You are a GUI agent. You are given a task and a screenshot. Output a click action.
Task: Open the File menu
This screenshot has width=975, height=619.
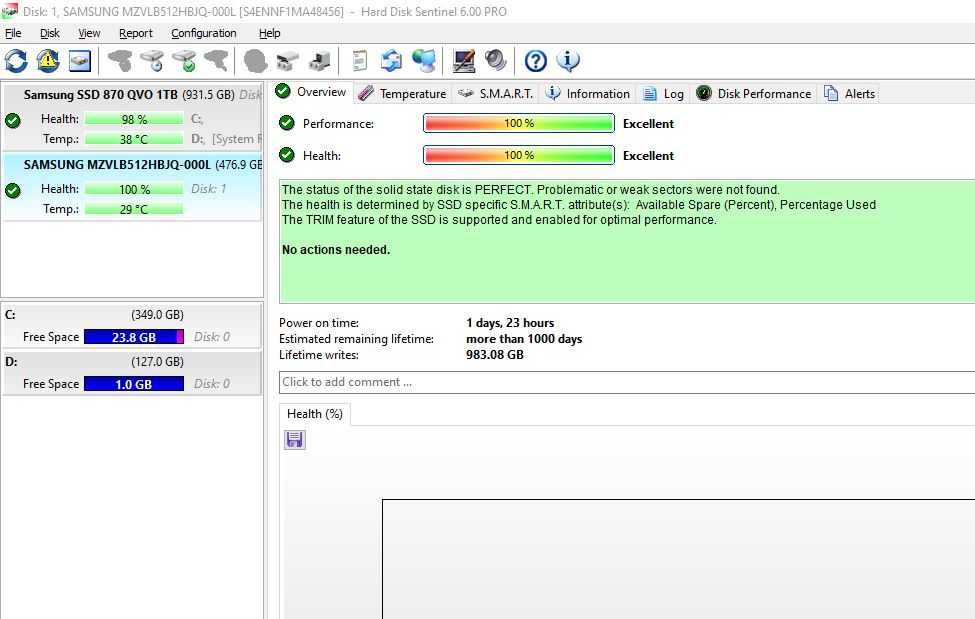click(x=13, y=33)
